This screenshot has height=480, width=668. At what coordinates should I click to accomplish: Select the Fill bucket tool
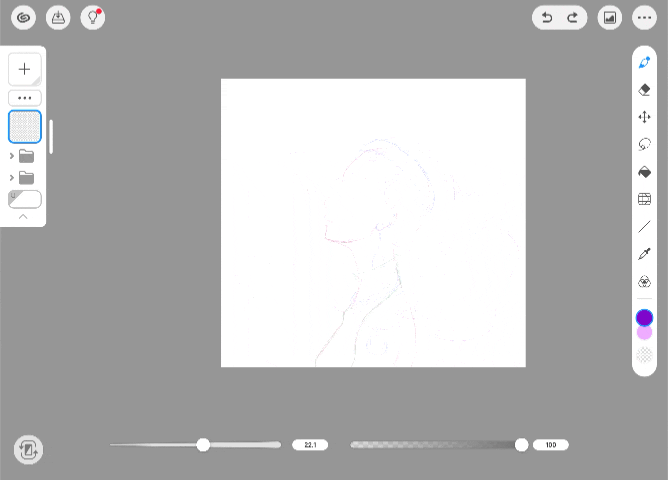(644, 172)
